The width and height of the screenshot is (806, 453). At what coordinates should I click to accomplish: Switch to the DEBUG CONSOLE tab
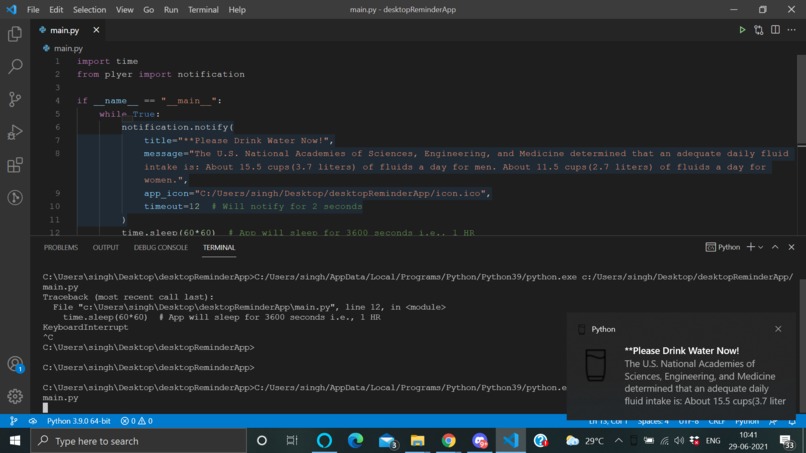pyautogui.click(x=160, y=247)
